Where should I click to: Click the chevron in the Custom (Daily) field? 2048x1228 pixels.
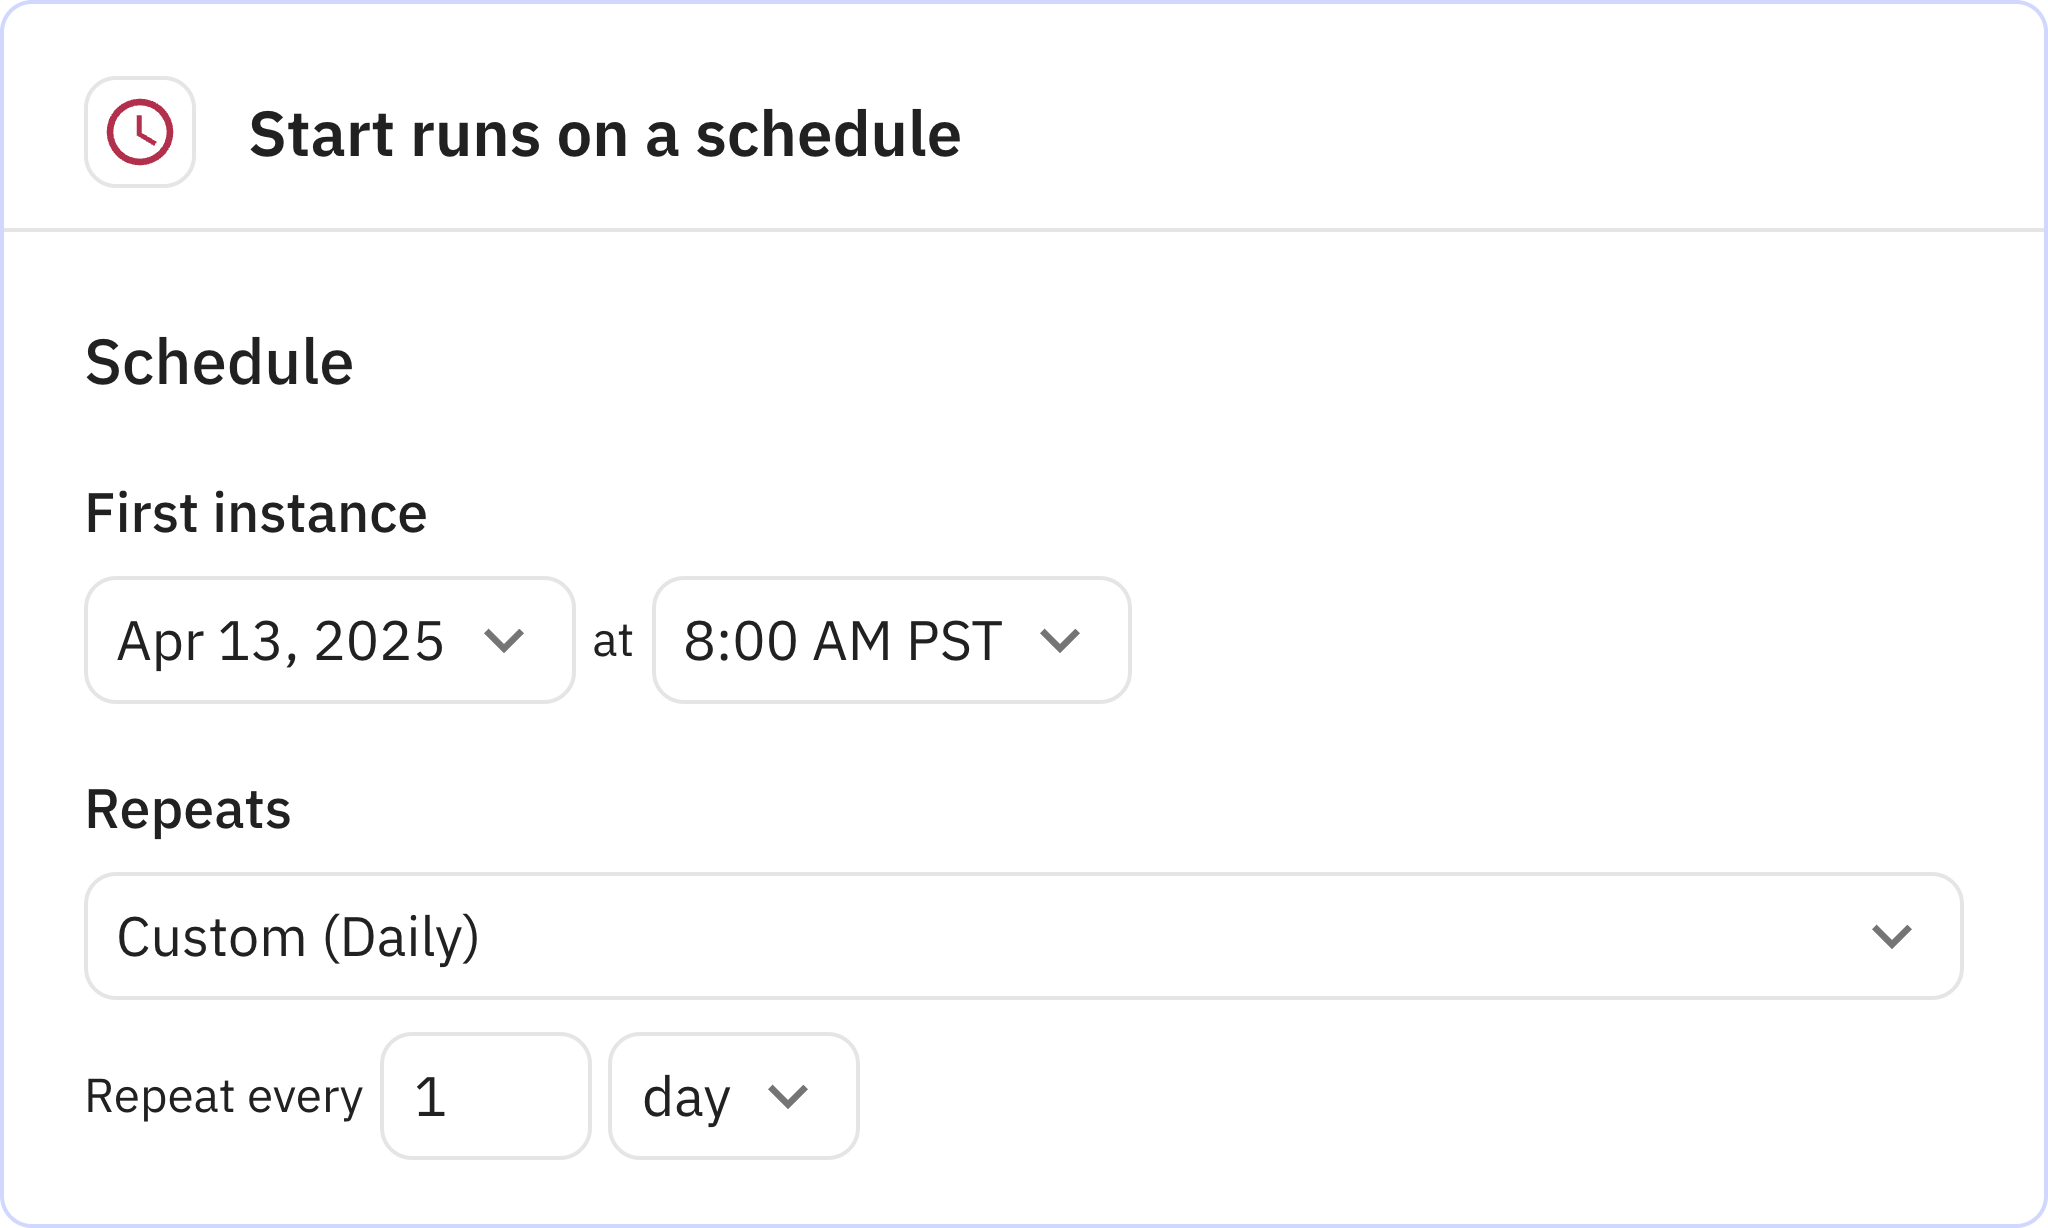(1891, 936)
